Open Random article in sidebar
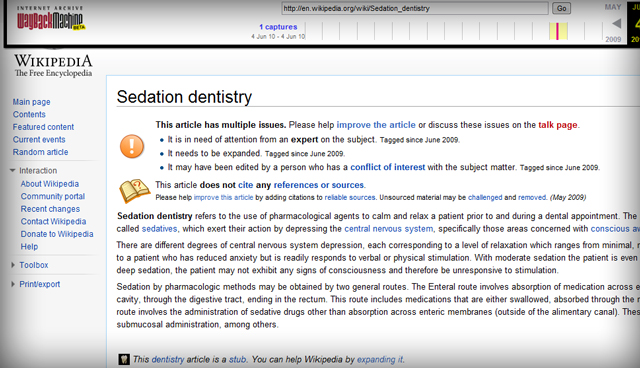 coord(40,152)
